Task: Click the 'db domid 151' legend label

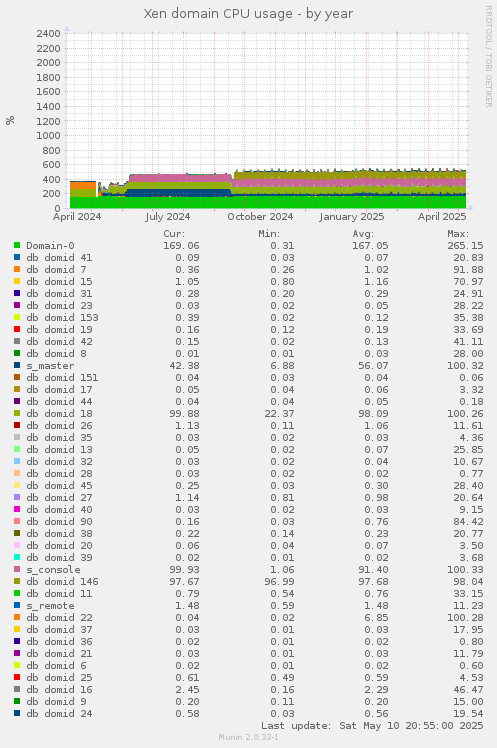Action: point(62,378)
